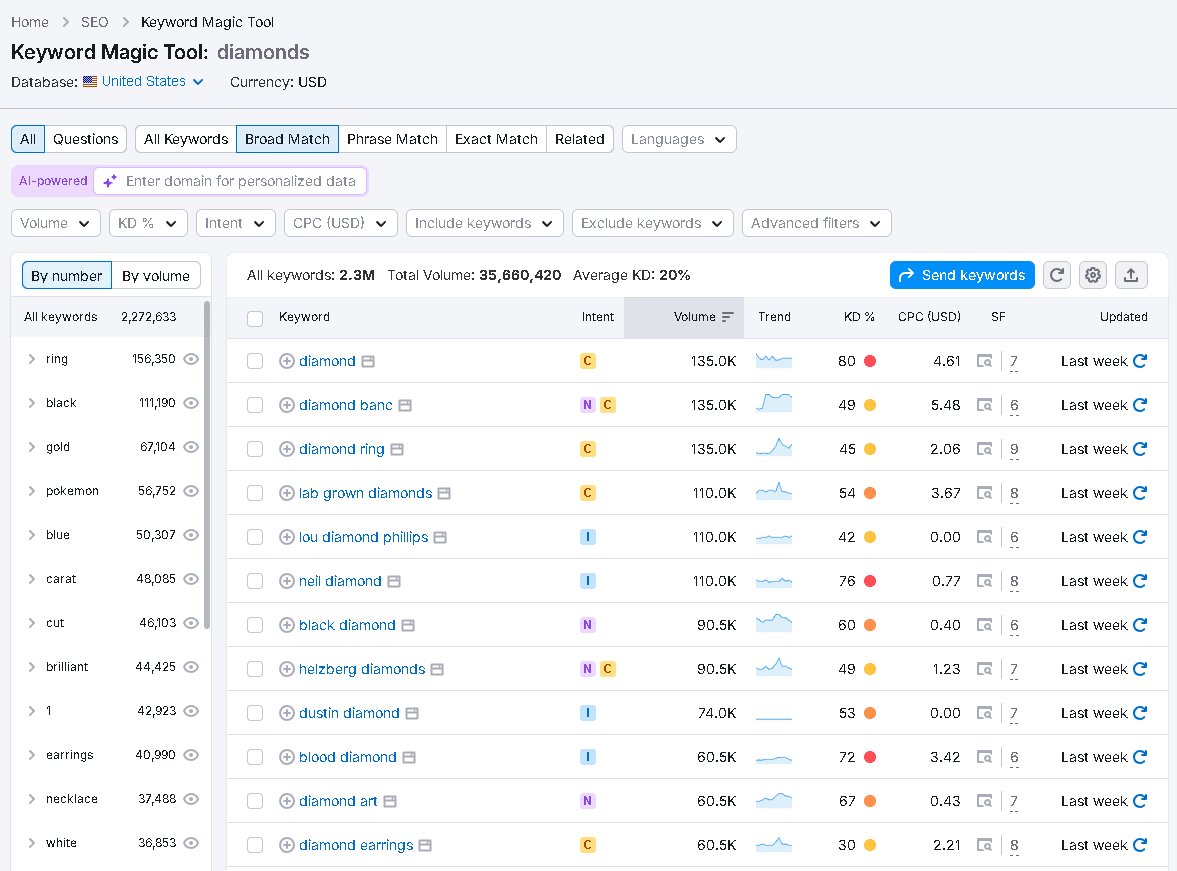
Task: Add 'neil diamond' with plus icon
Action: click(287, 581)
